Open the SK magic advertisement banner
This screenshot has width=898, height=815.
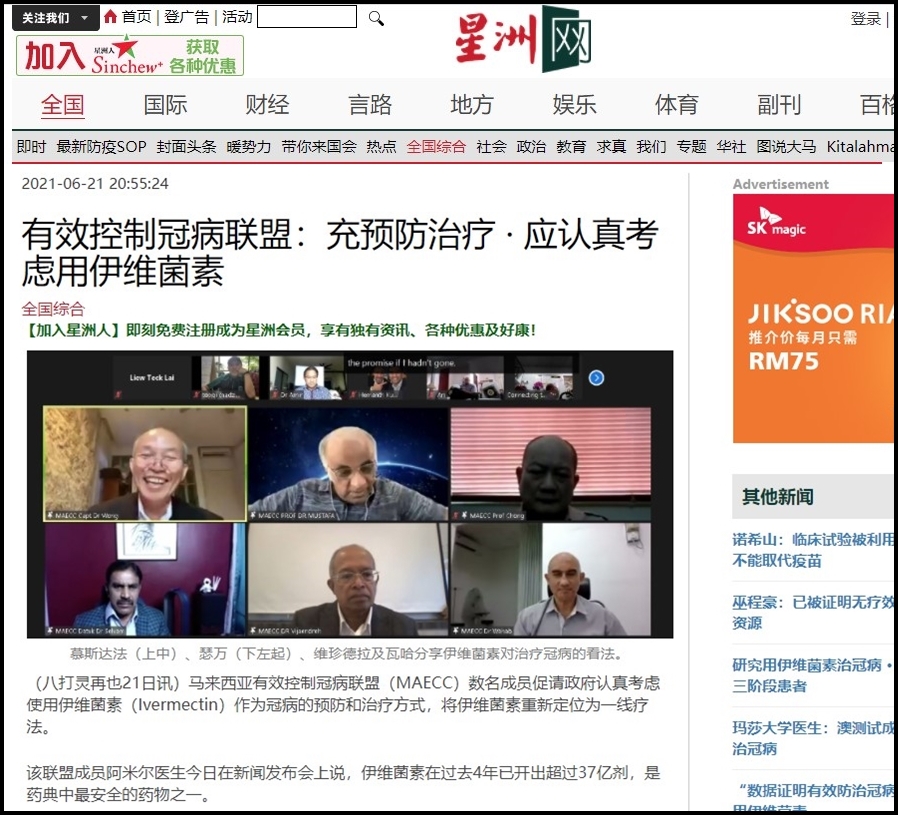pyautogui.click(x=813, y=318)
